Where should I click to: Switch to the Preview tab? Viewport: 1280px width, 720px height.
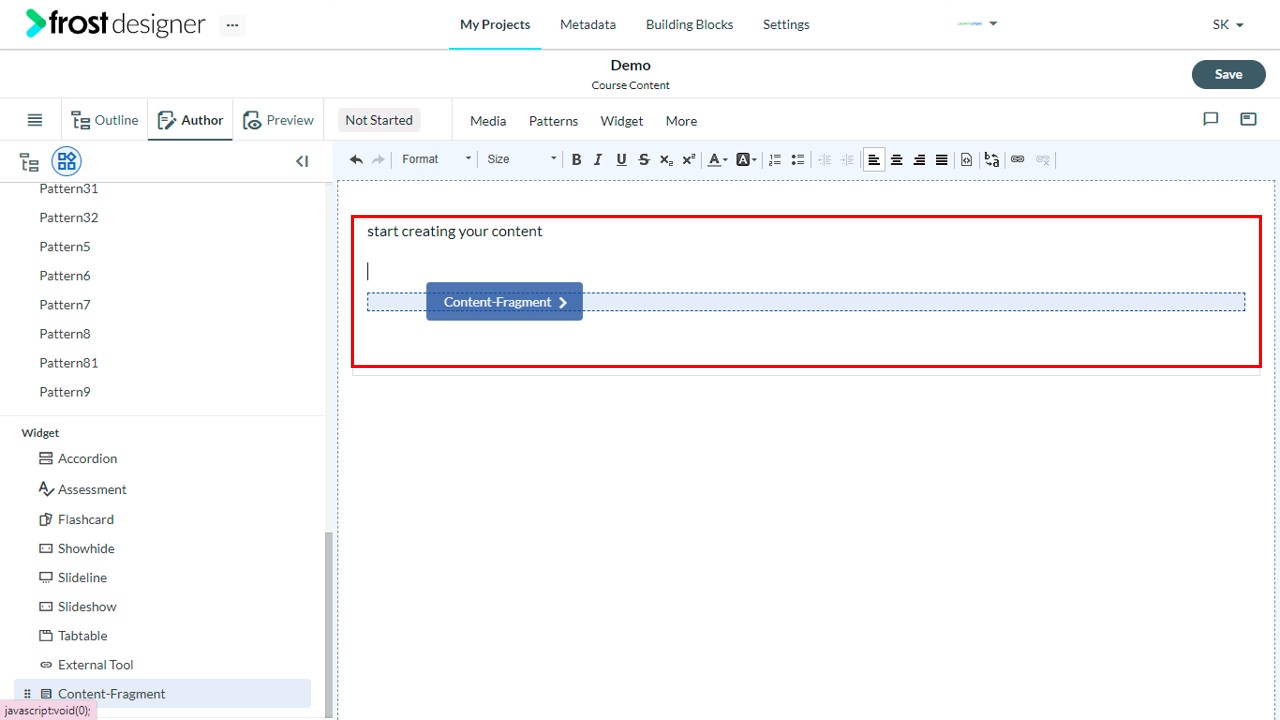[279, 120]
